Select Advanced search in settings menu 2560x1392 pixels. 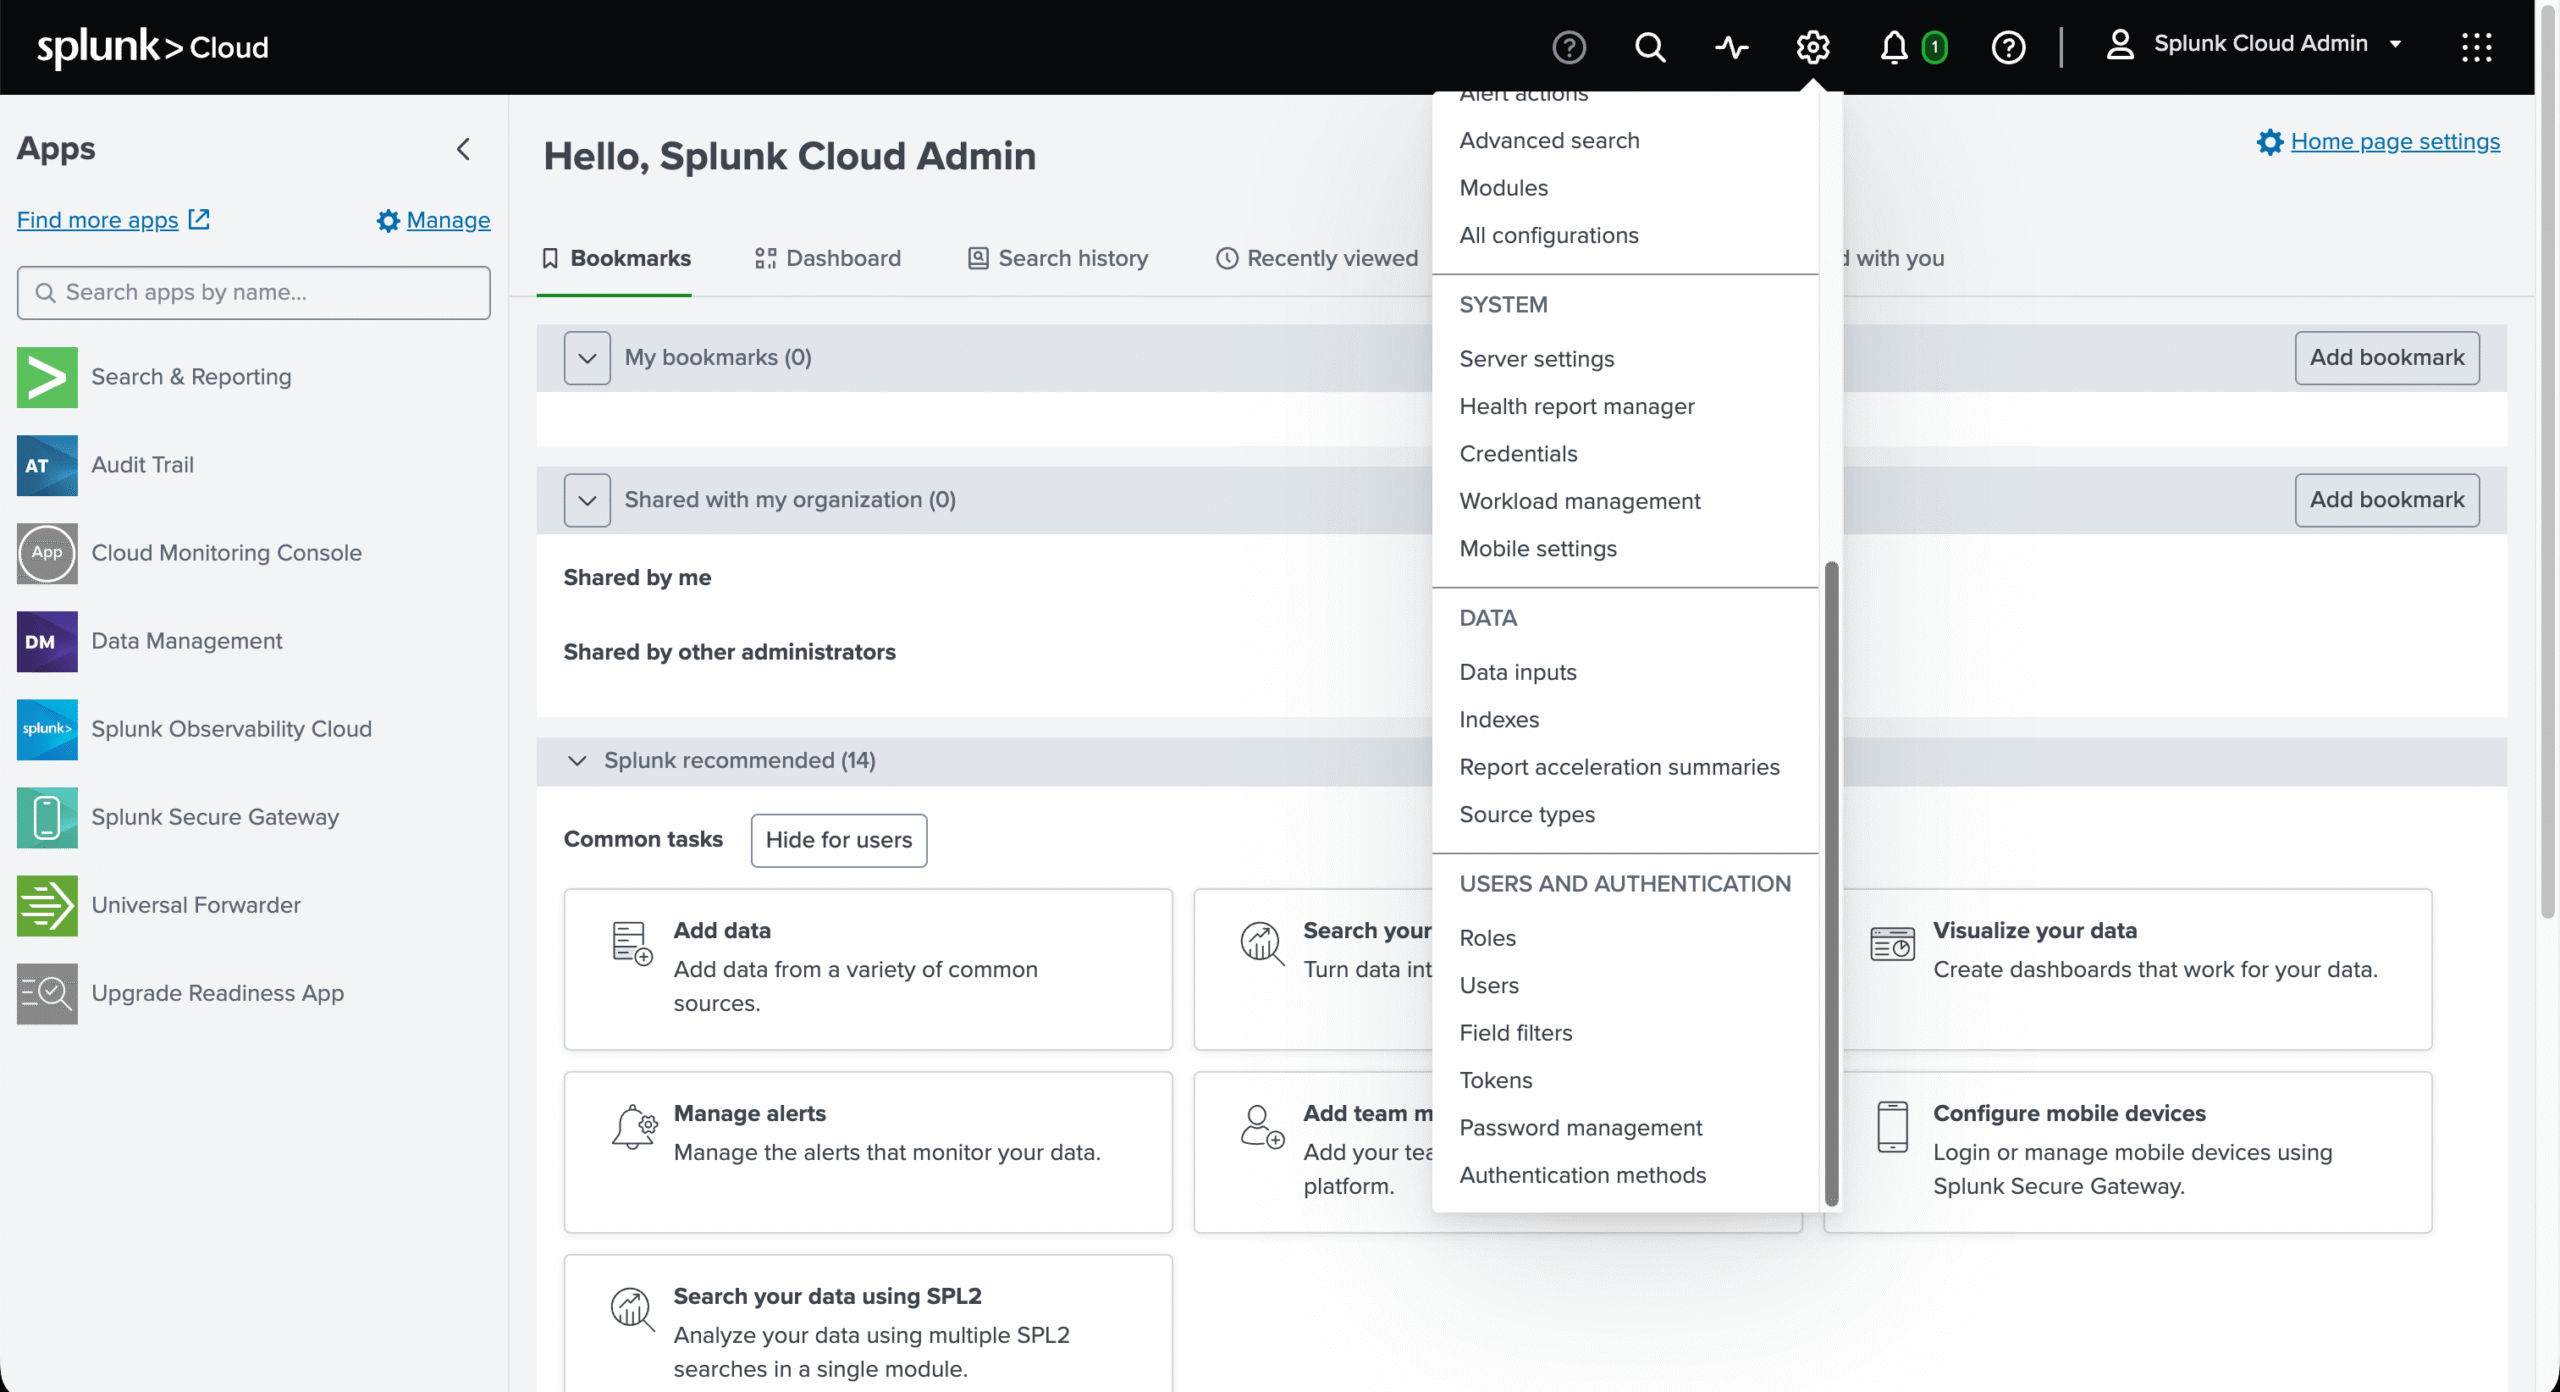(x=1549, y=141)
